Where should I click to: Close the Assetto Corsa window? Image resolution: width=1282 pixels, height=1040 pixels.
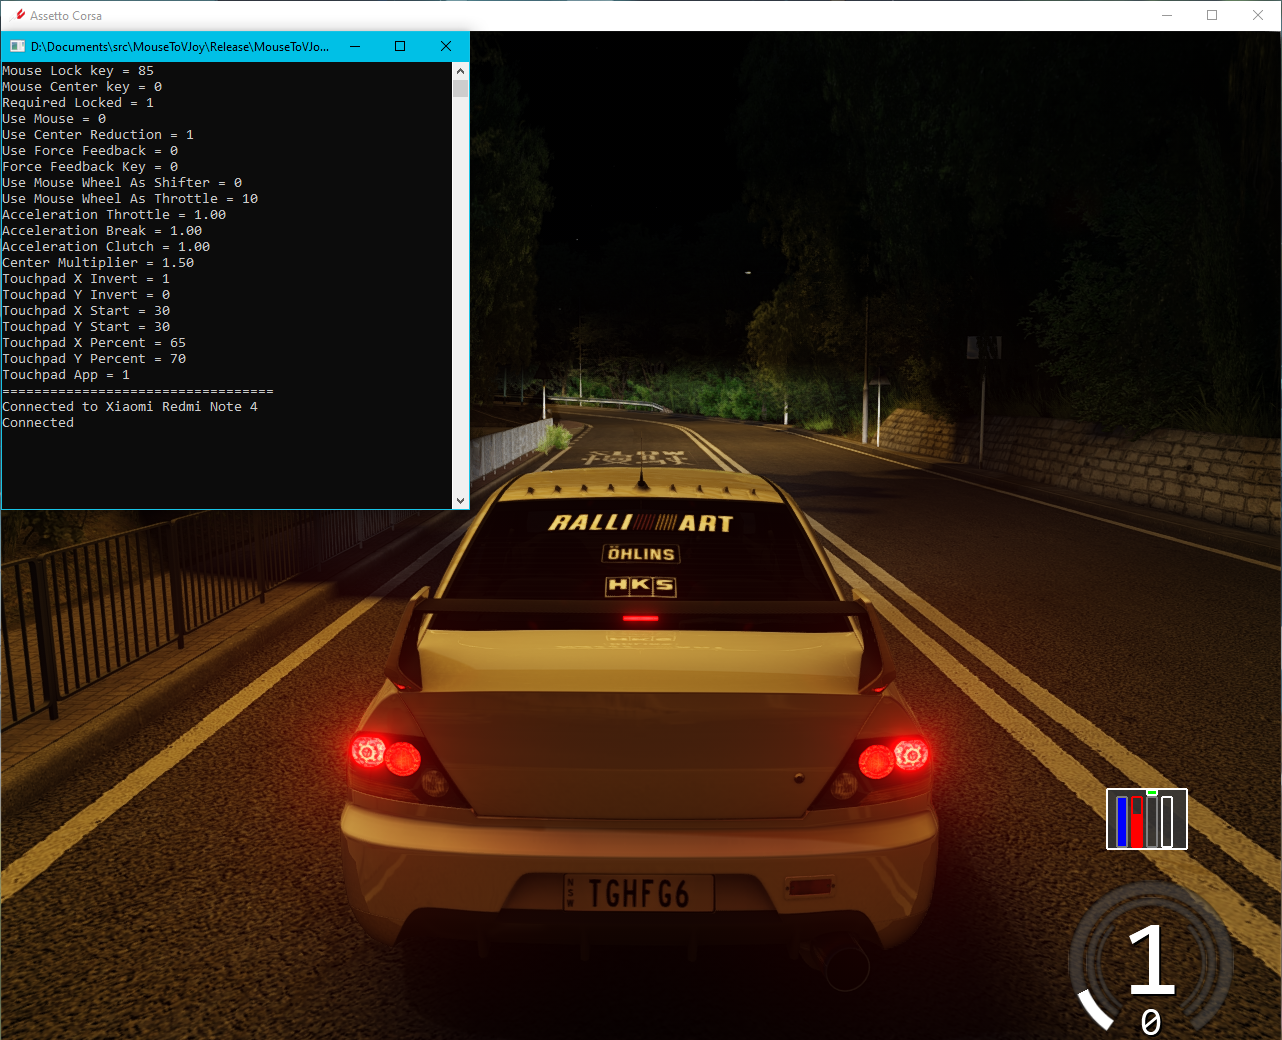point(1258,15)
